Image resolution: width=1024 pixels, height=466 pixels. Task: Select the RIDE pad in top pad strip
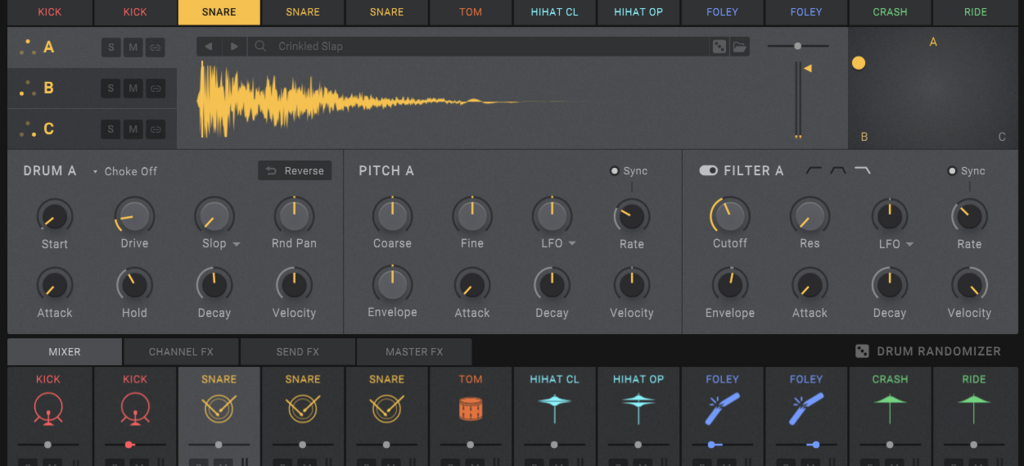975,12
